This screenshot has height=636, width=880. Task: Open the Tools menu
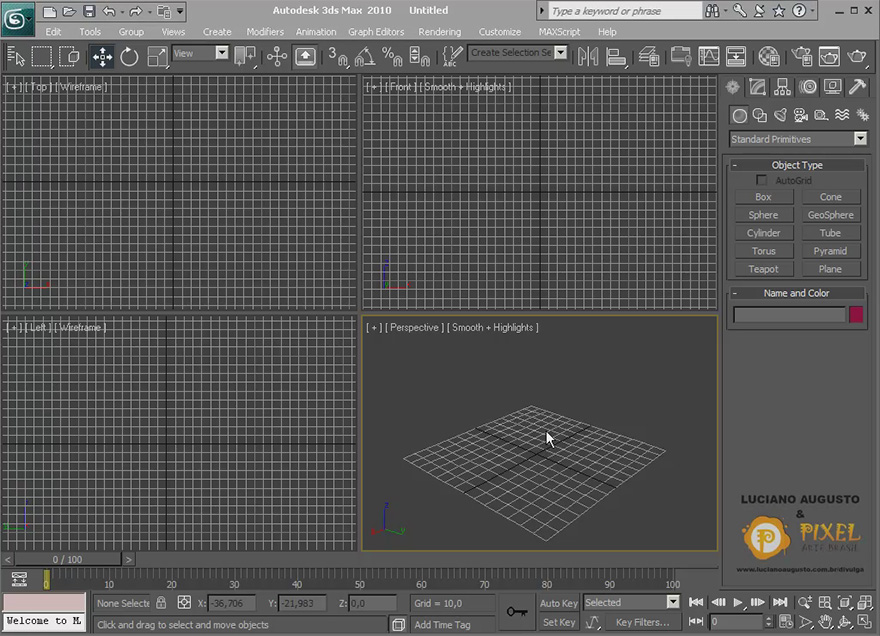[x=90, y=32]
